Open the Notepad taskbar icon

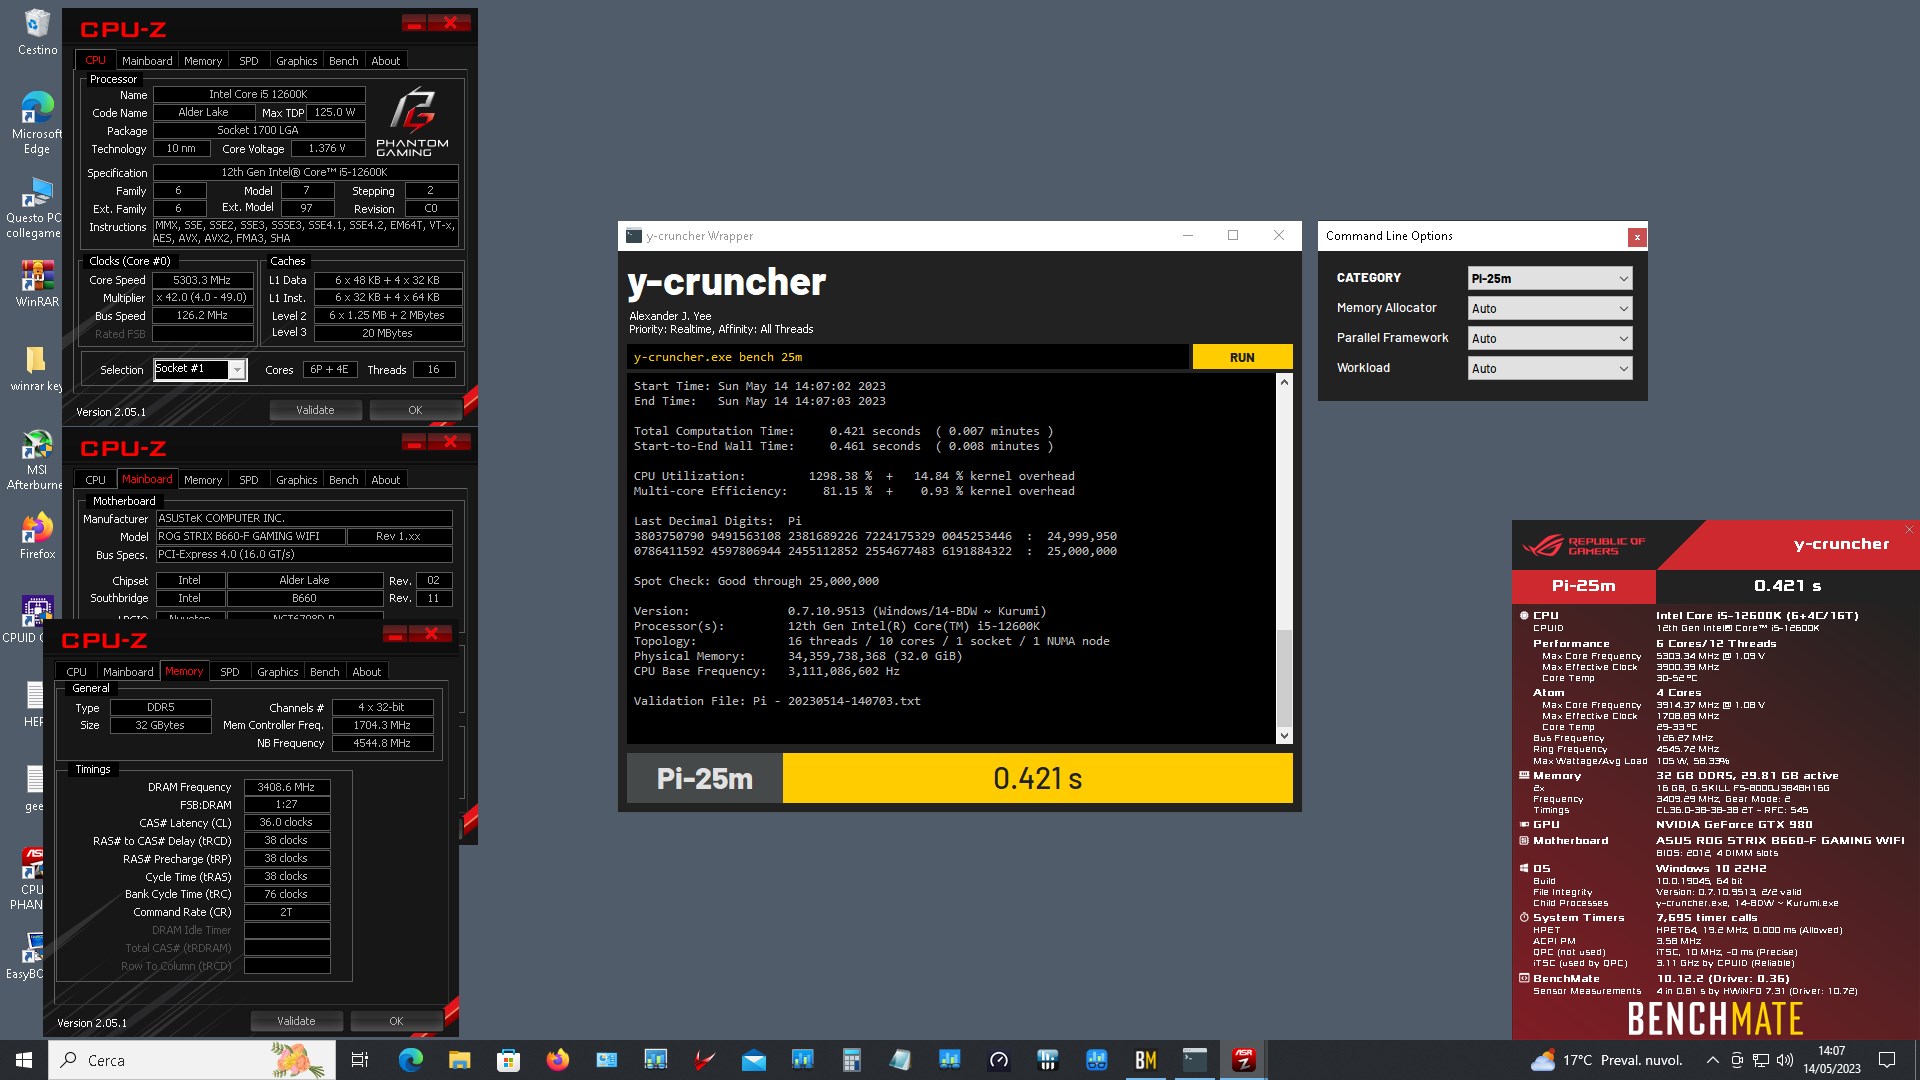click(x=900, y=1060)
